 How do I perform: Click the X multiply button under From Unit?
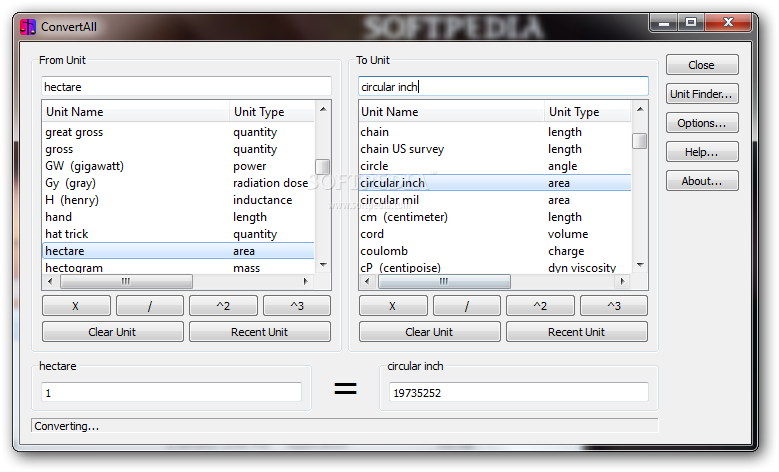point(76,306)
